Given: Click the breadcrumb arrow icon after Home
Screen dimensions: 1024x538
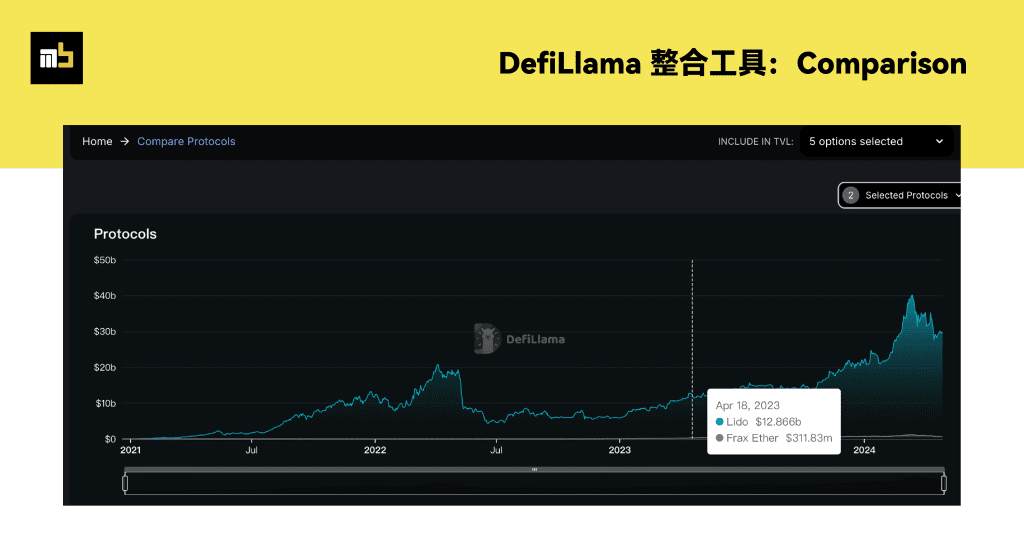Looking at the screenshot, I should 124,142.
